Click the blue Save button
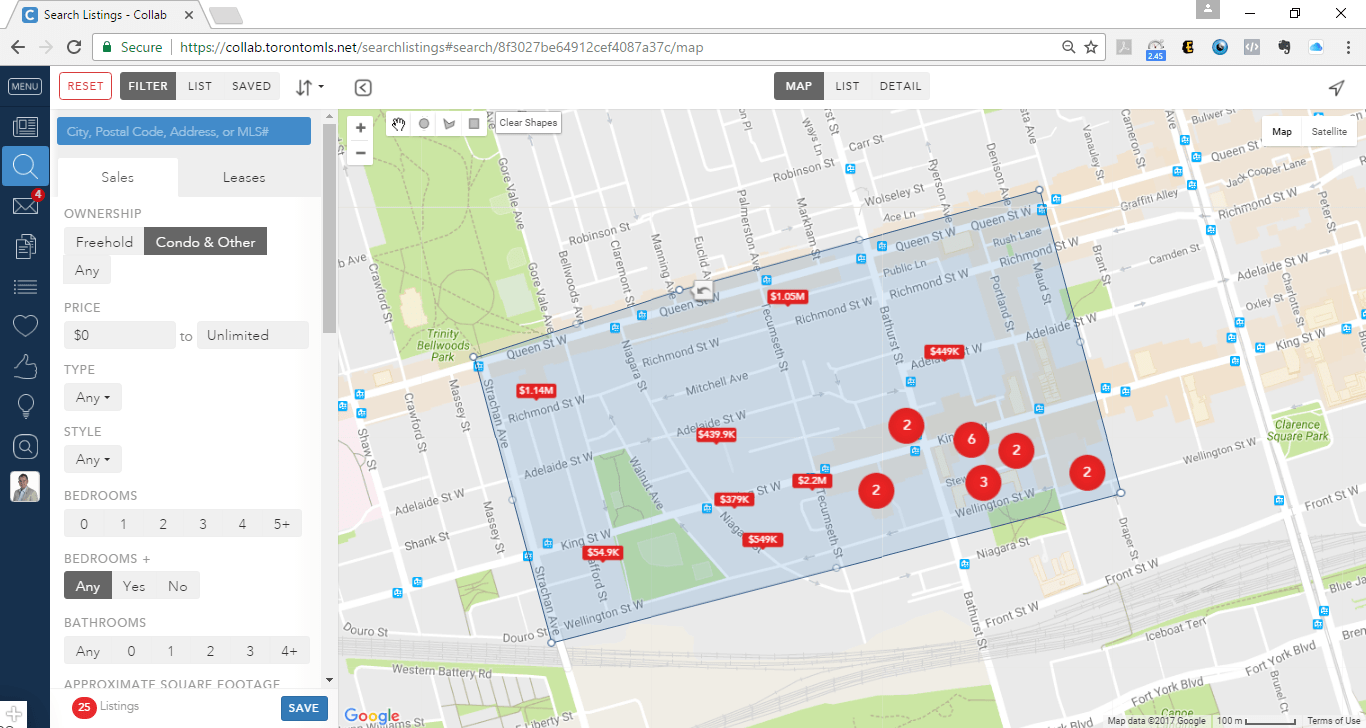The image size is (1366, 728). (303, 708)
